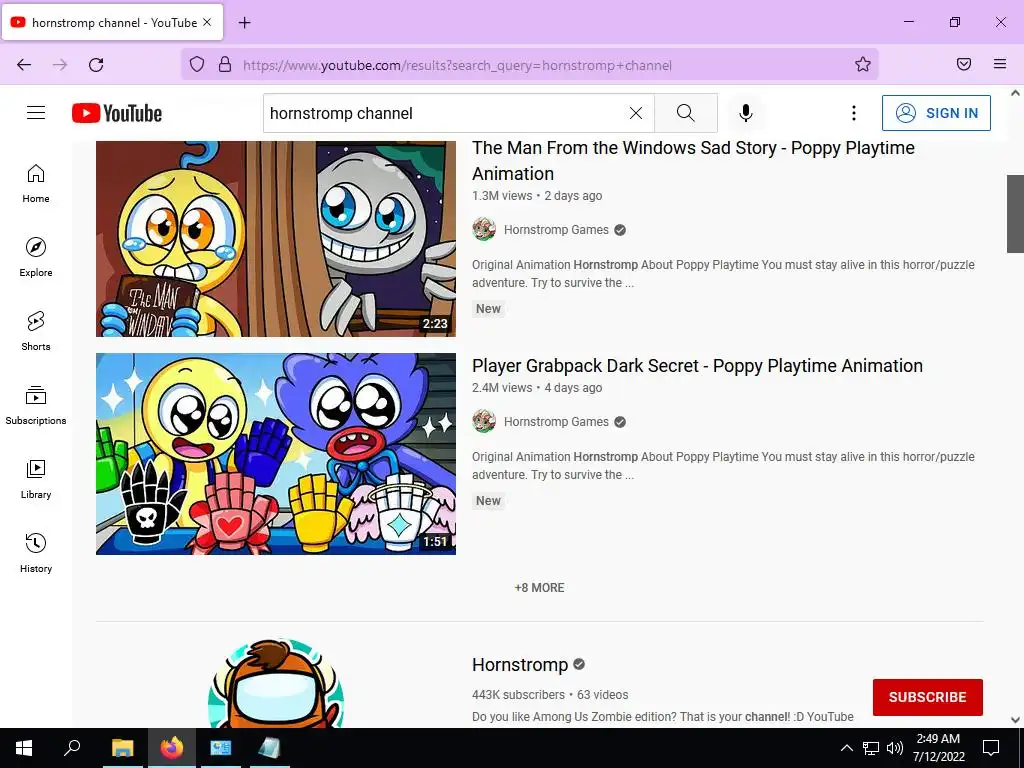Click "443K subscribers" text
Image resolution: width=1024 pixels, height=768 pixels.
(x=519, y=695)
